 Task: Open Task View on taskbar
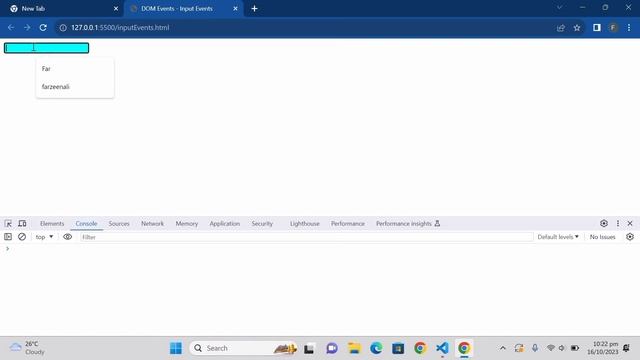pos(309,348)
